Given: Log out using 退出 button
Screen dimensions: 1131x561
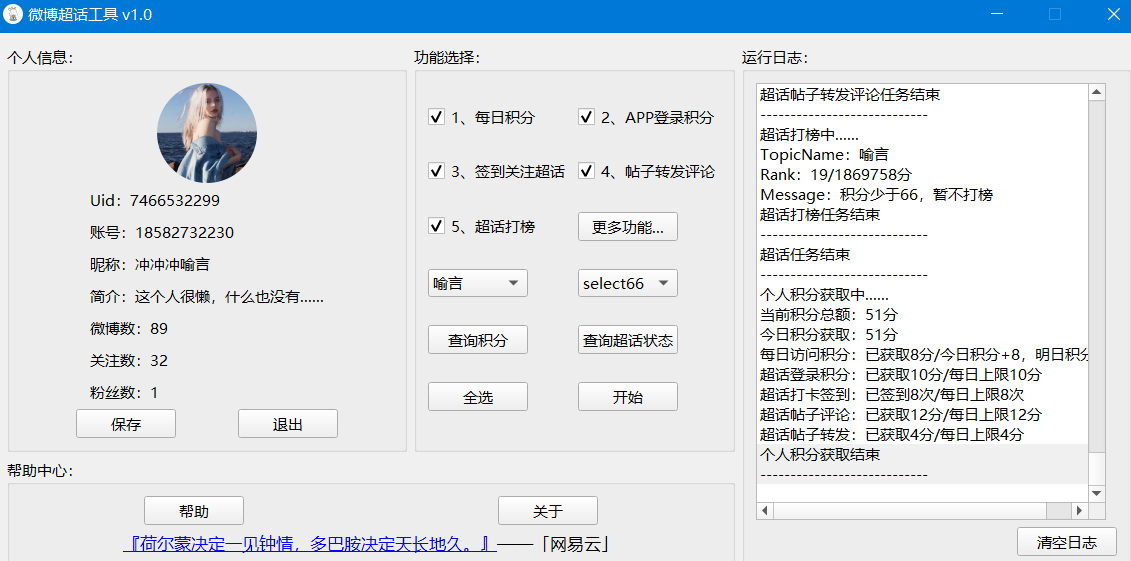Looking at the screenshot, I should [x=288, y=424].
